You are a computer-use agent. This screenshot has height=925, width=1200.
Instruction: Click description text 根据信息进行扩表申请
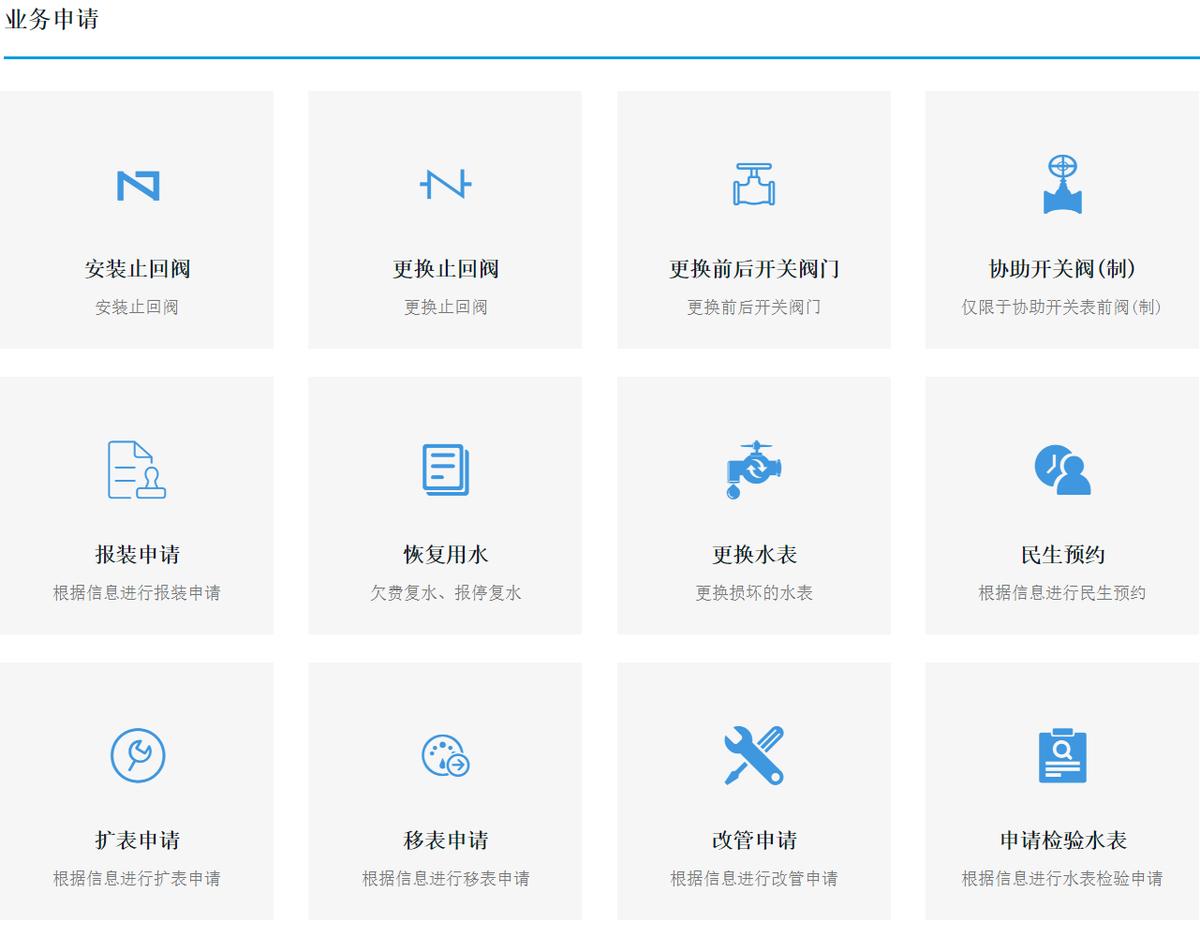pos(137,879)
